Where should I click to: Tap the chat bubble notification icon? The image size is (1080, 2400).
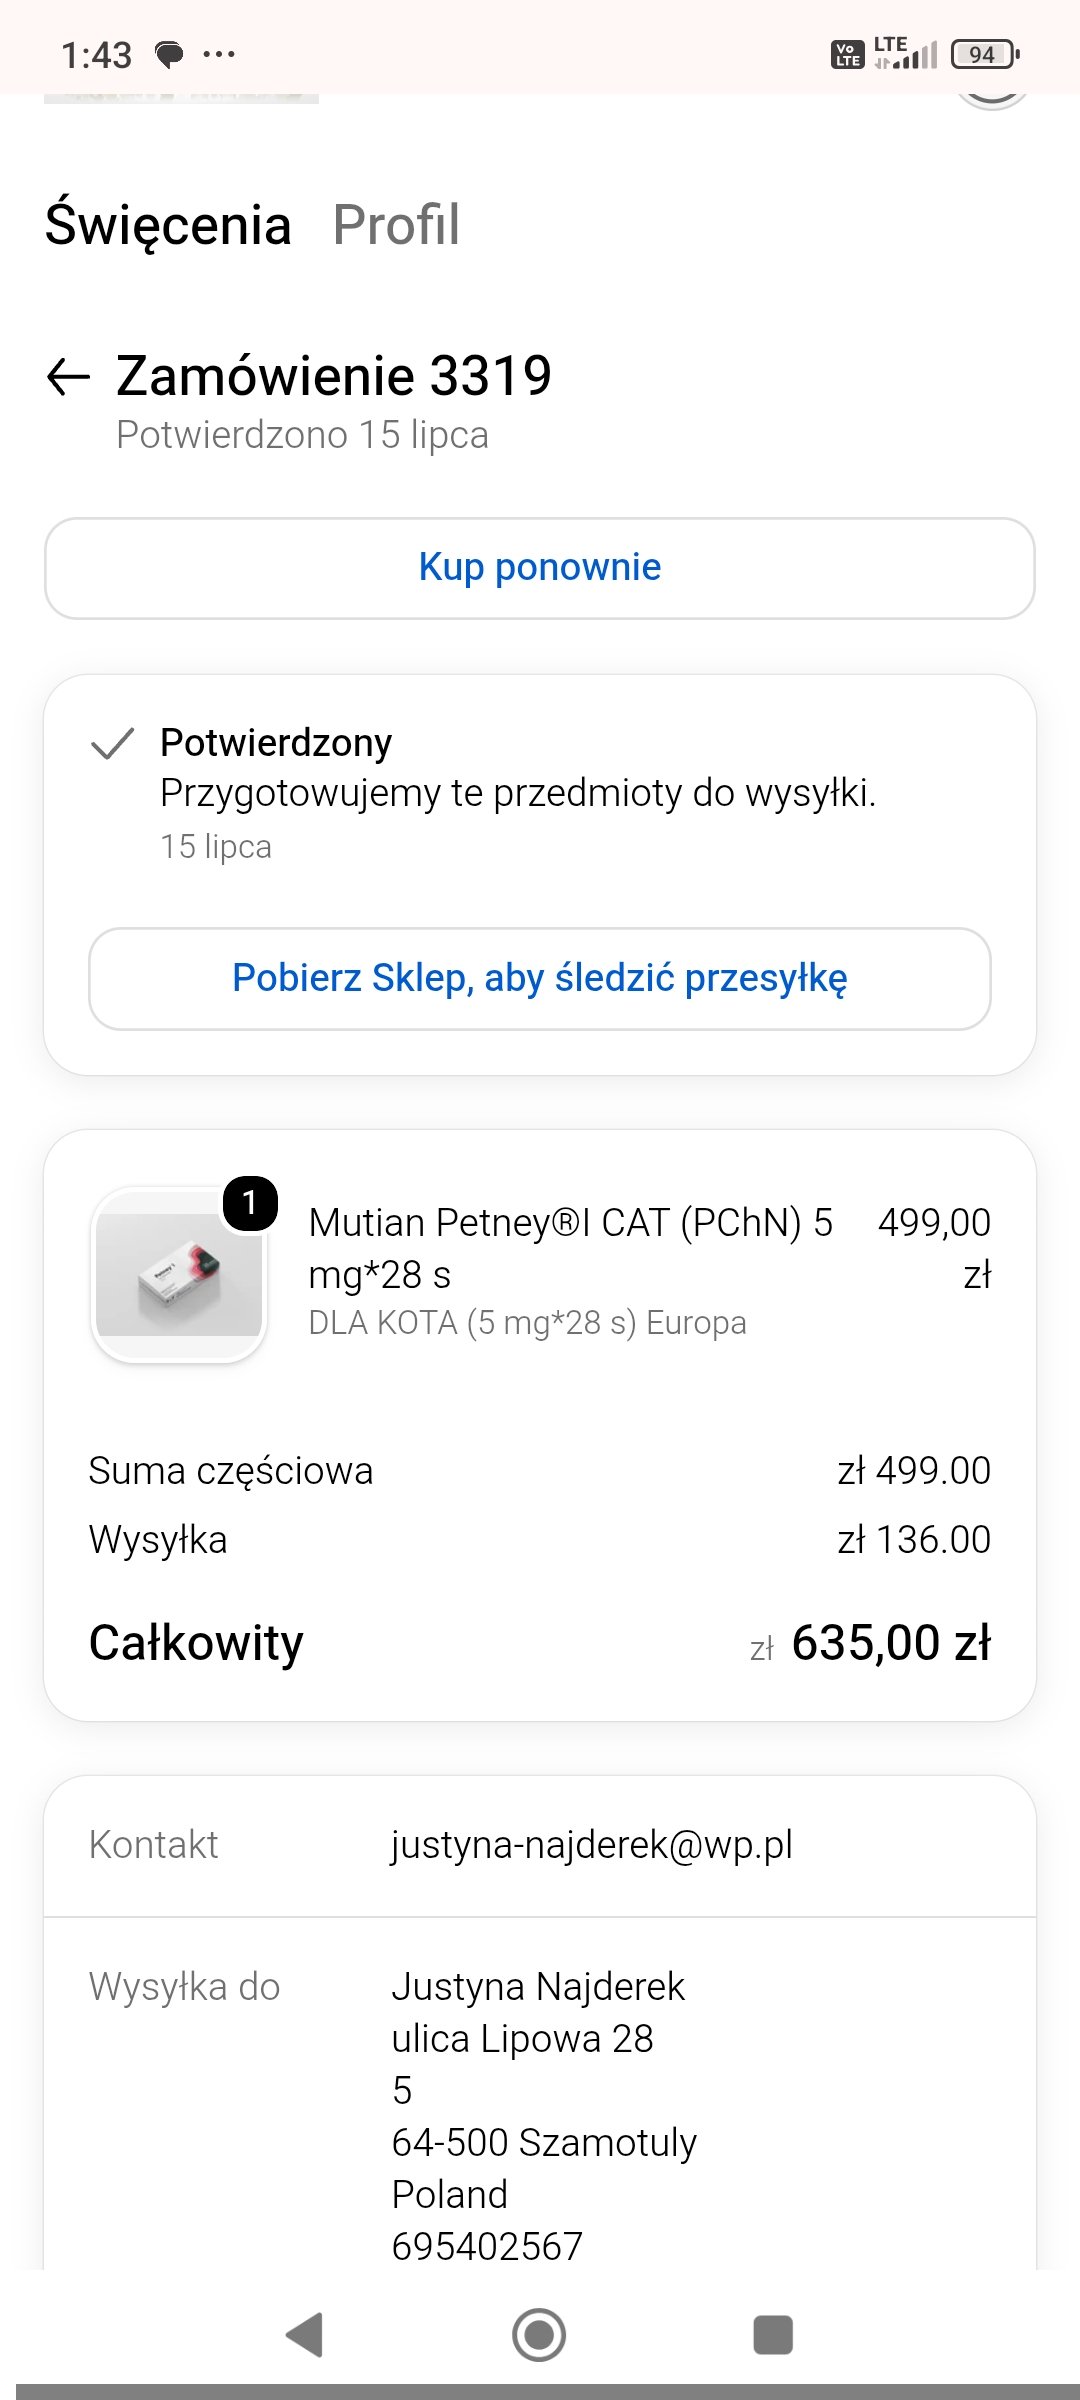pos(169,54)
